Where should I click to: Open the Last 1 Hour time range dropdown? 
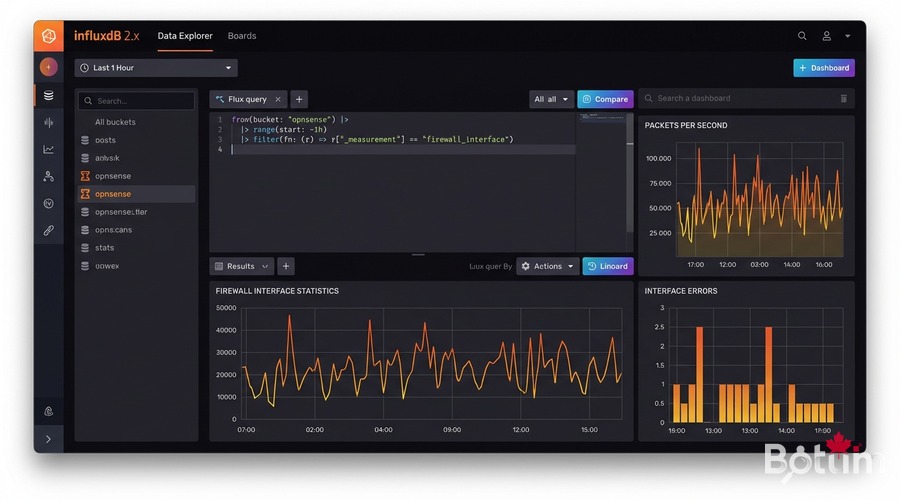[x=156, y=68]
